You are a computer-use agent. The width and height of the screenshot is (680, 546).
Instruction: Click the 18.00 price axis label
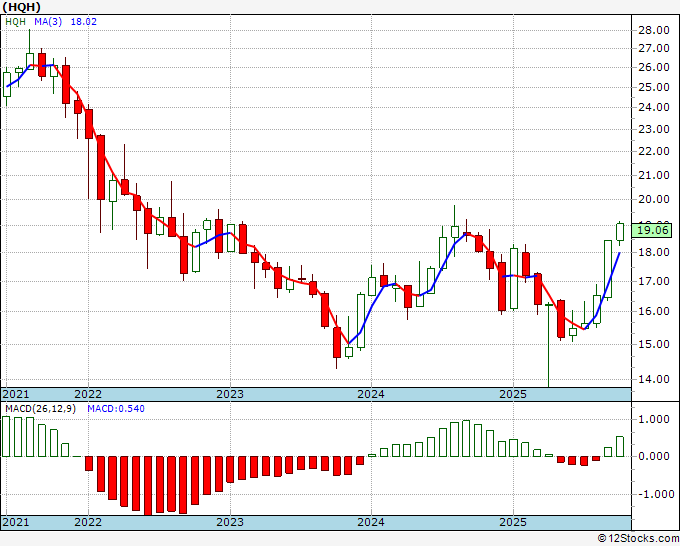654,252
